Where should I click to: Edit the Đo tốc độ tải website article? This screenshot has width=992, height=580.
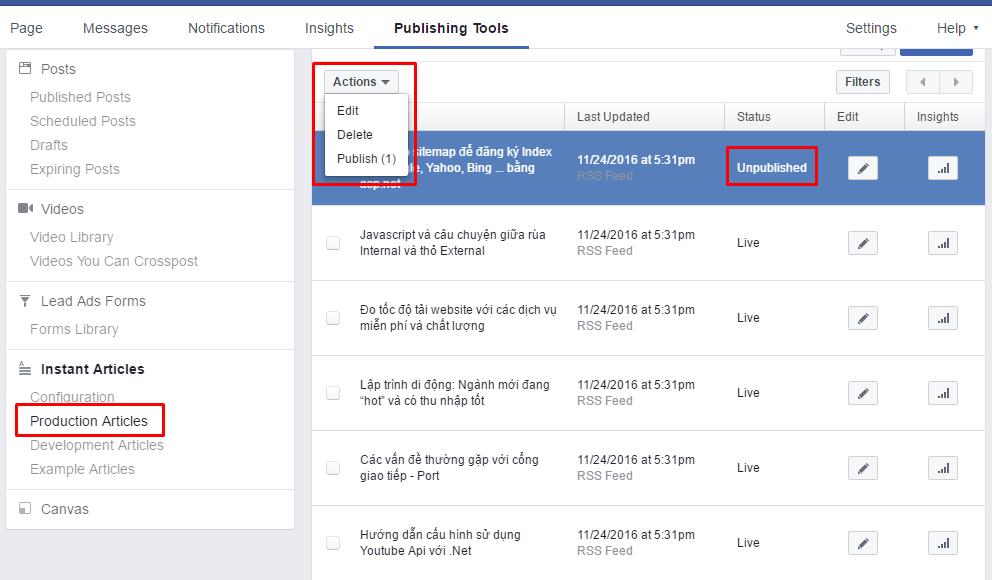862,318
